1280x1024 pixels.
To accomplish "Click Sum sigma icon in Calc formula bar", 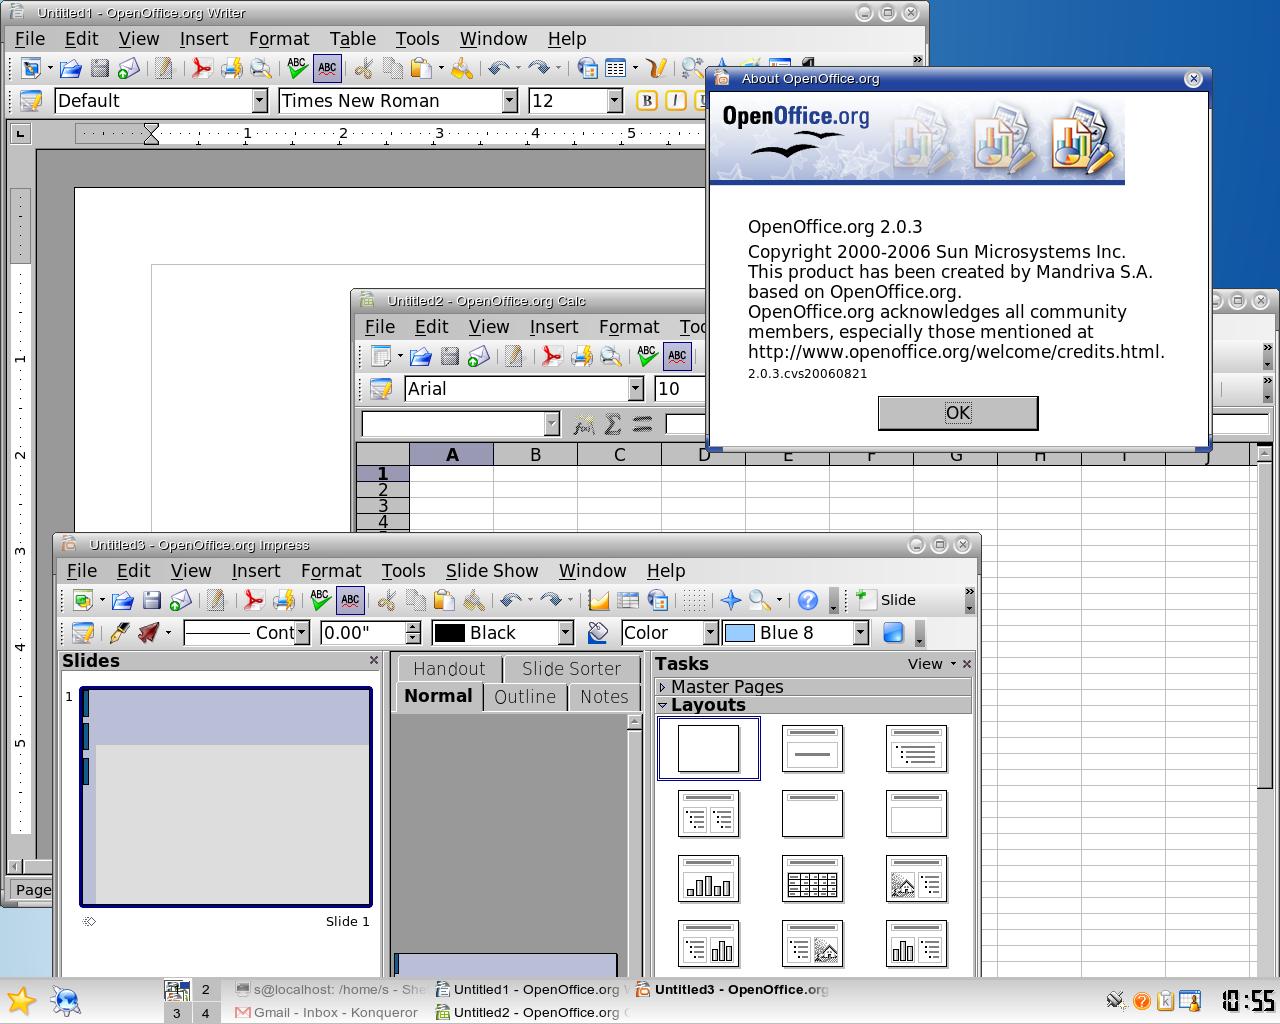I will (613, 424).
